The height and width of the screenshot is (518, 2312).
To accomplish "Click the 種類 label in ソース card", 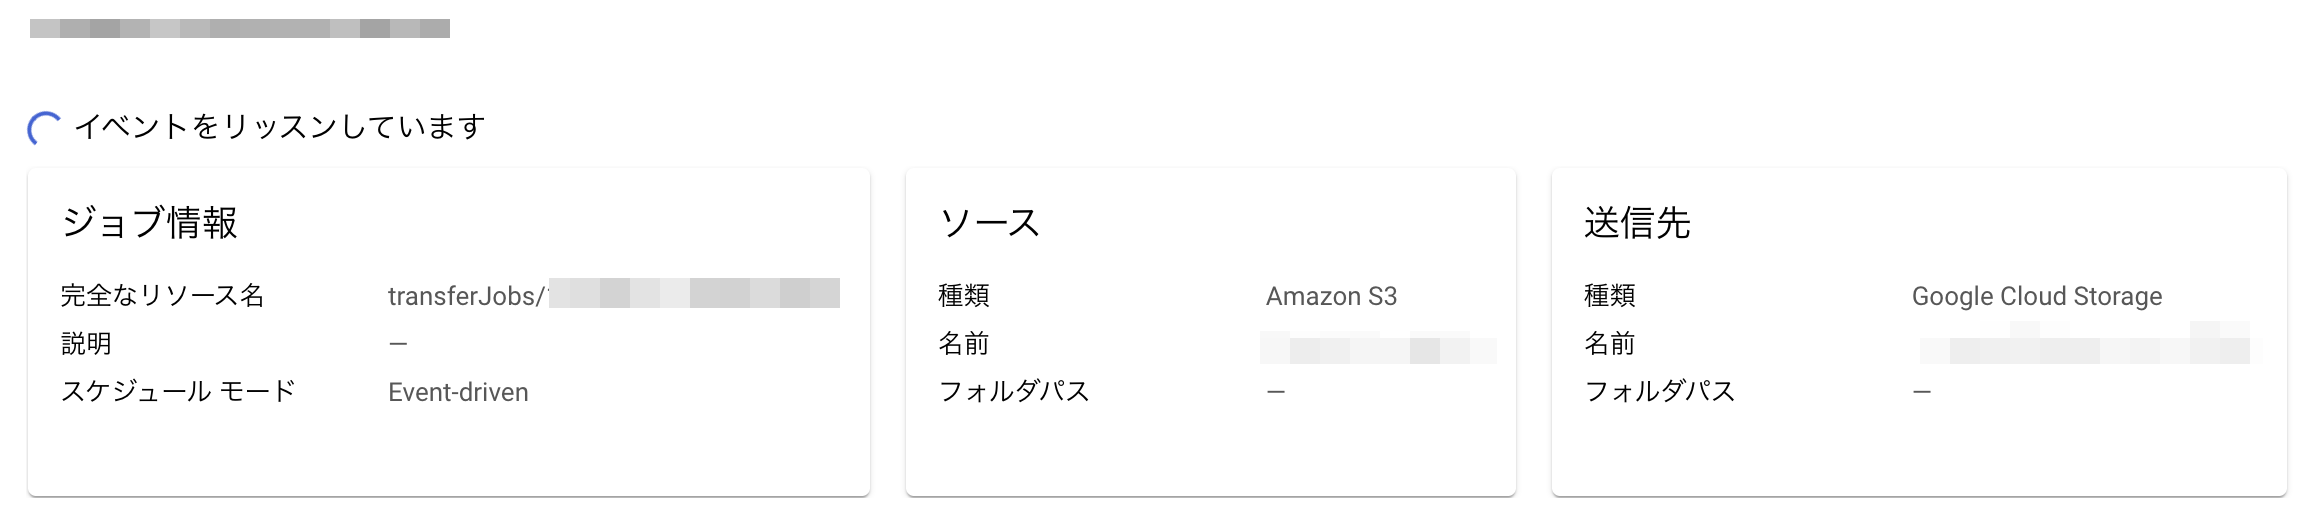I will 964,295.
